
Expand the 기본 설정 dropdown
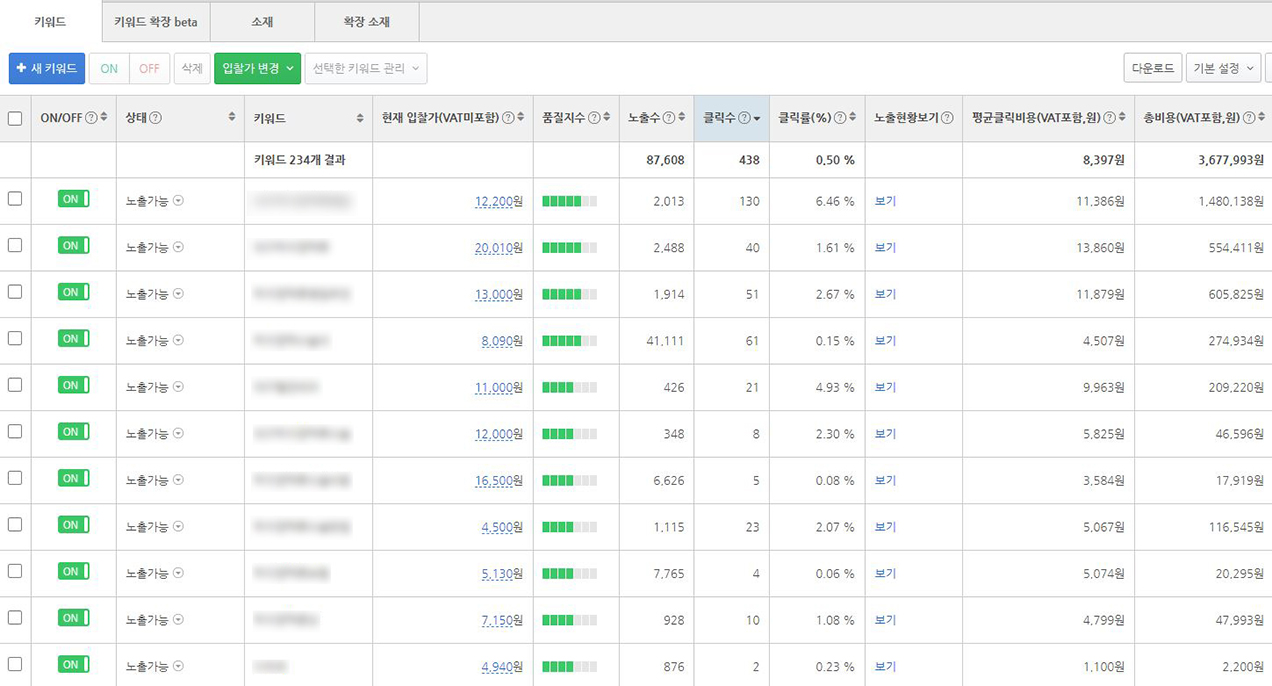point(1222,68)
